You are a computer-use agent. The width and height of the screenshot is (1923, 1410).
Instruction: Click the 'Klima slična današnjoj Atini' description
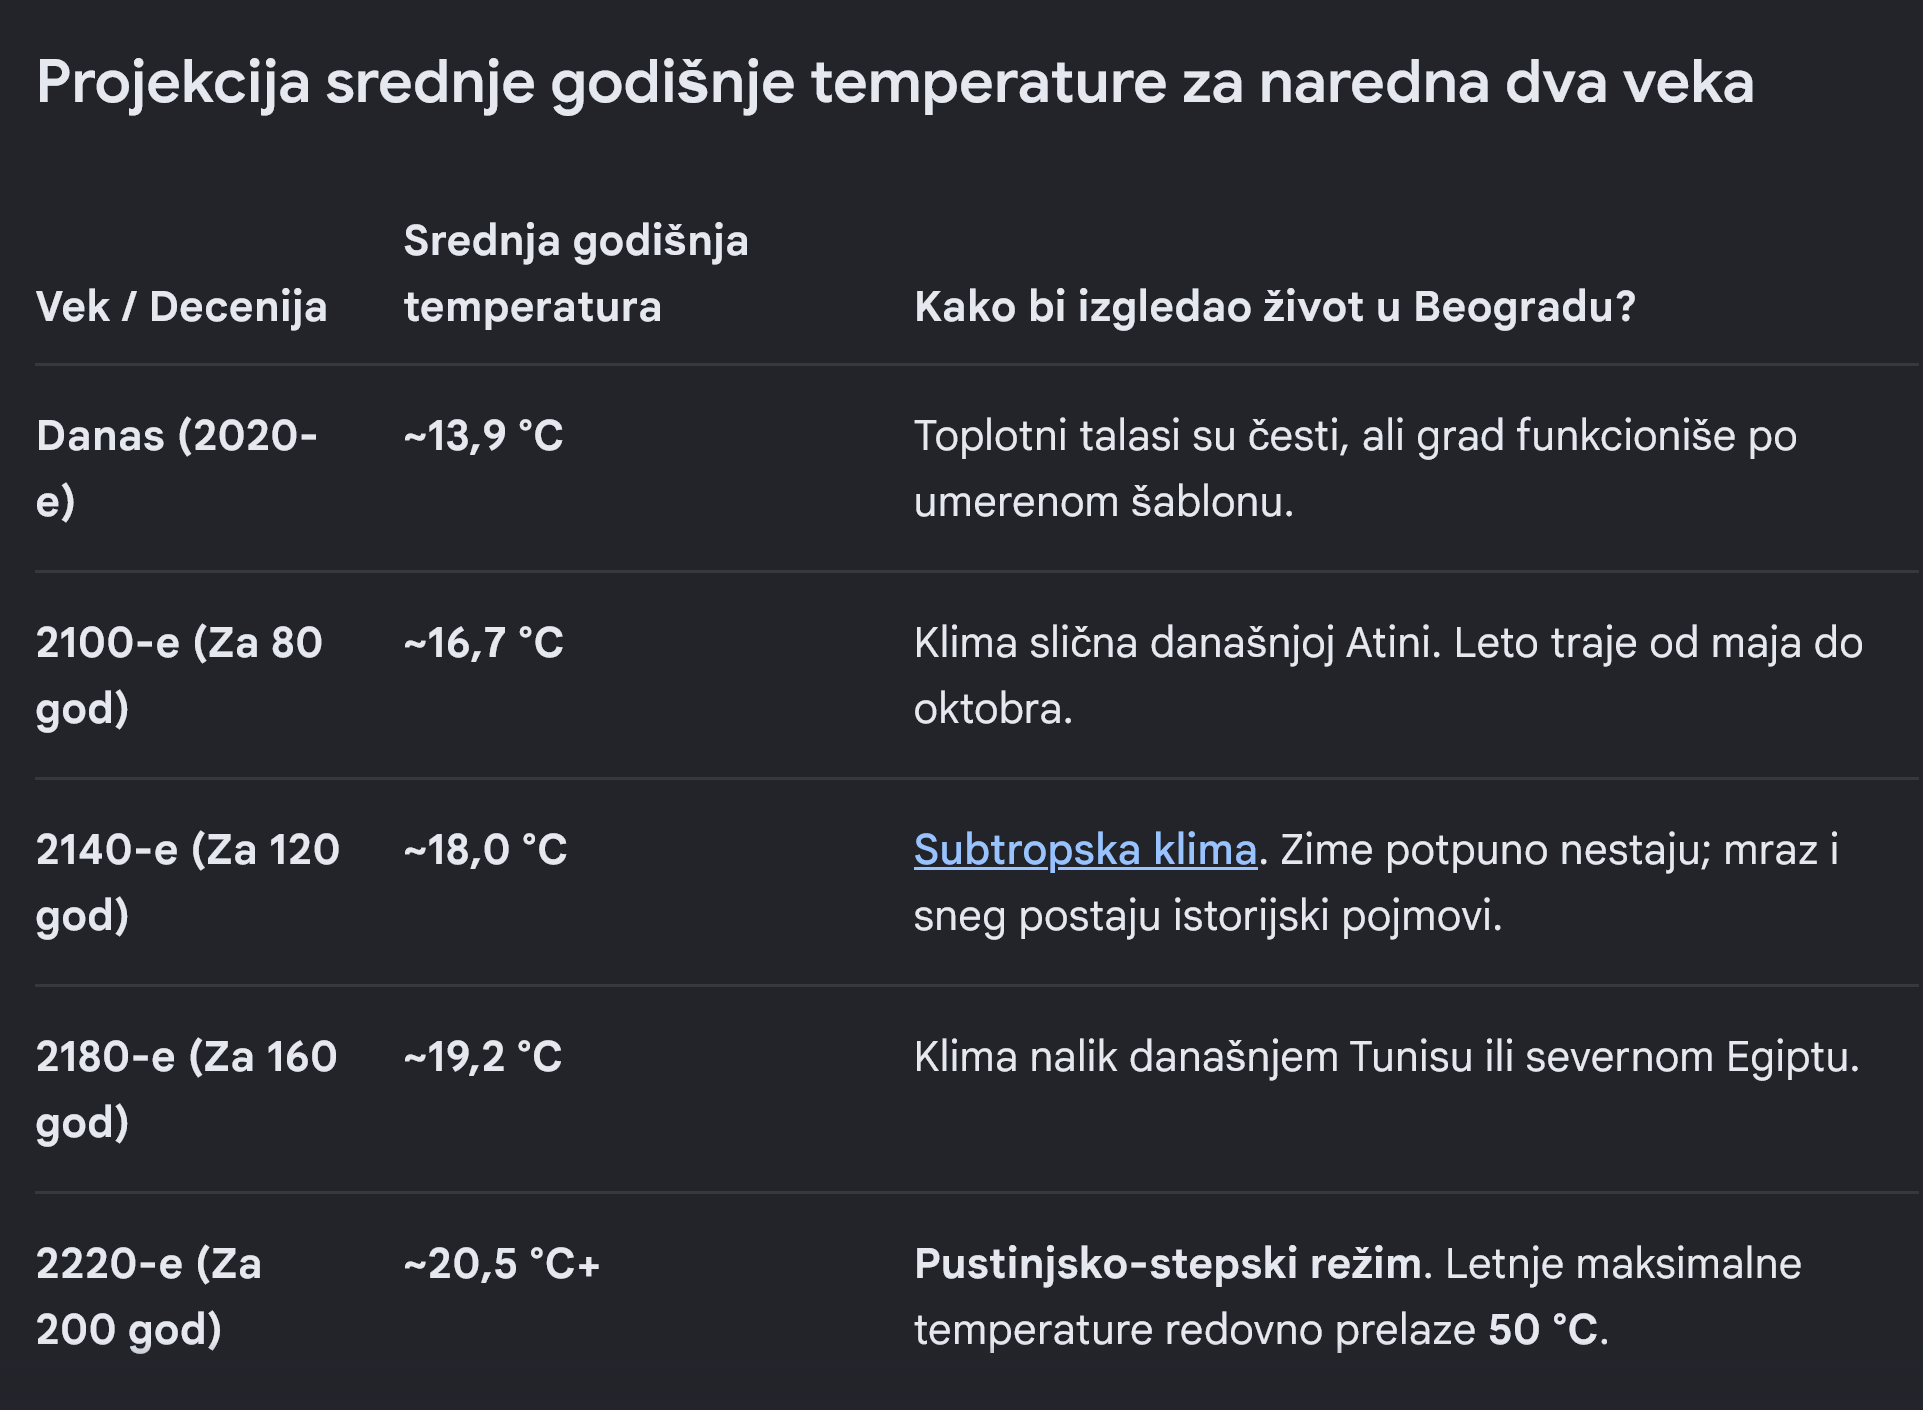click(1388, 675)
